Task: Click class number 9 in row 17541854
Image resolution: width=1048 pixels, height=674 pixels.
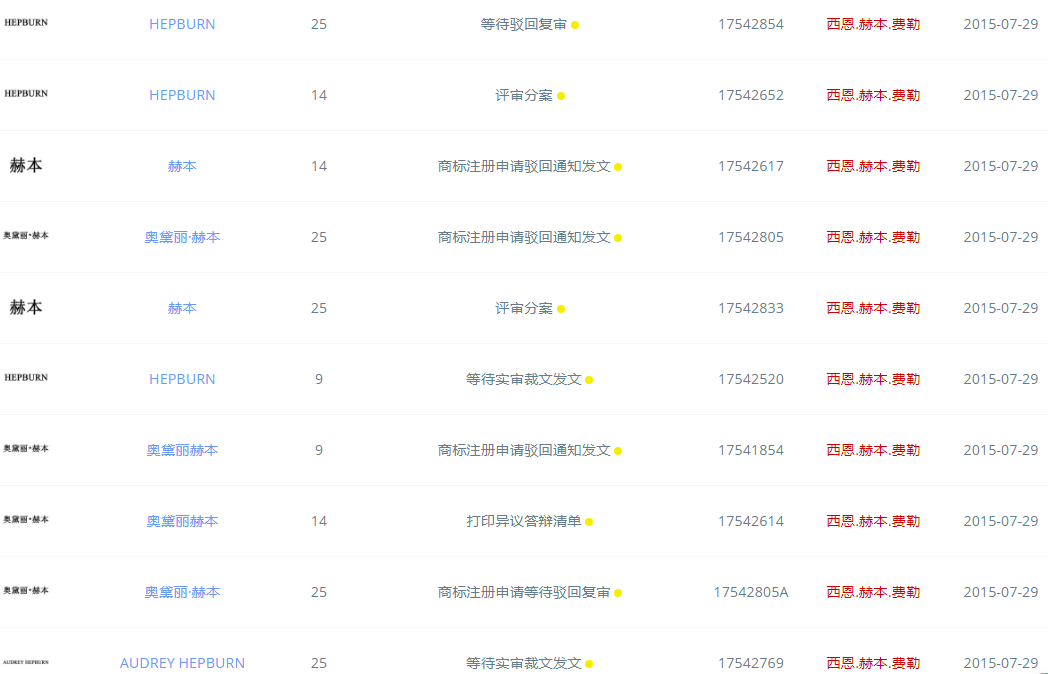Action: point(319,450)
